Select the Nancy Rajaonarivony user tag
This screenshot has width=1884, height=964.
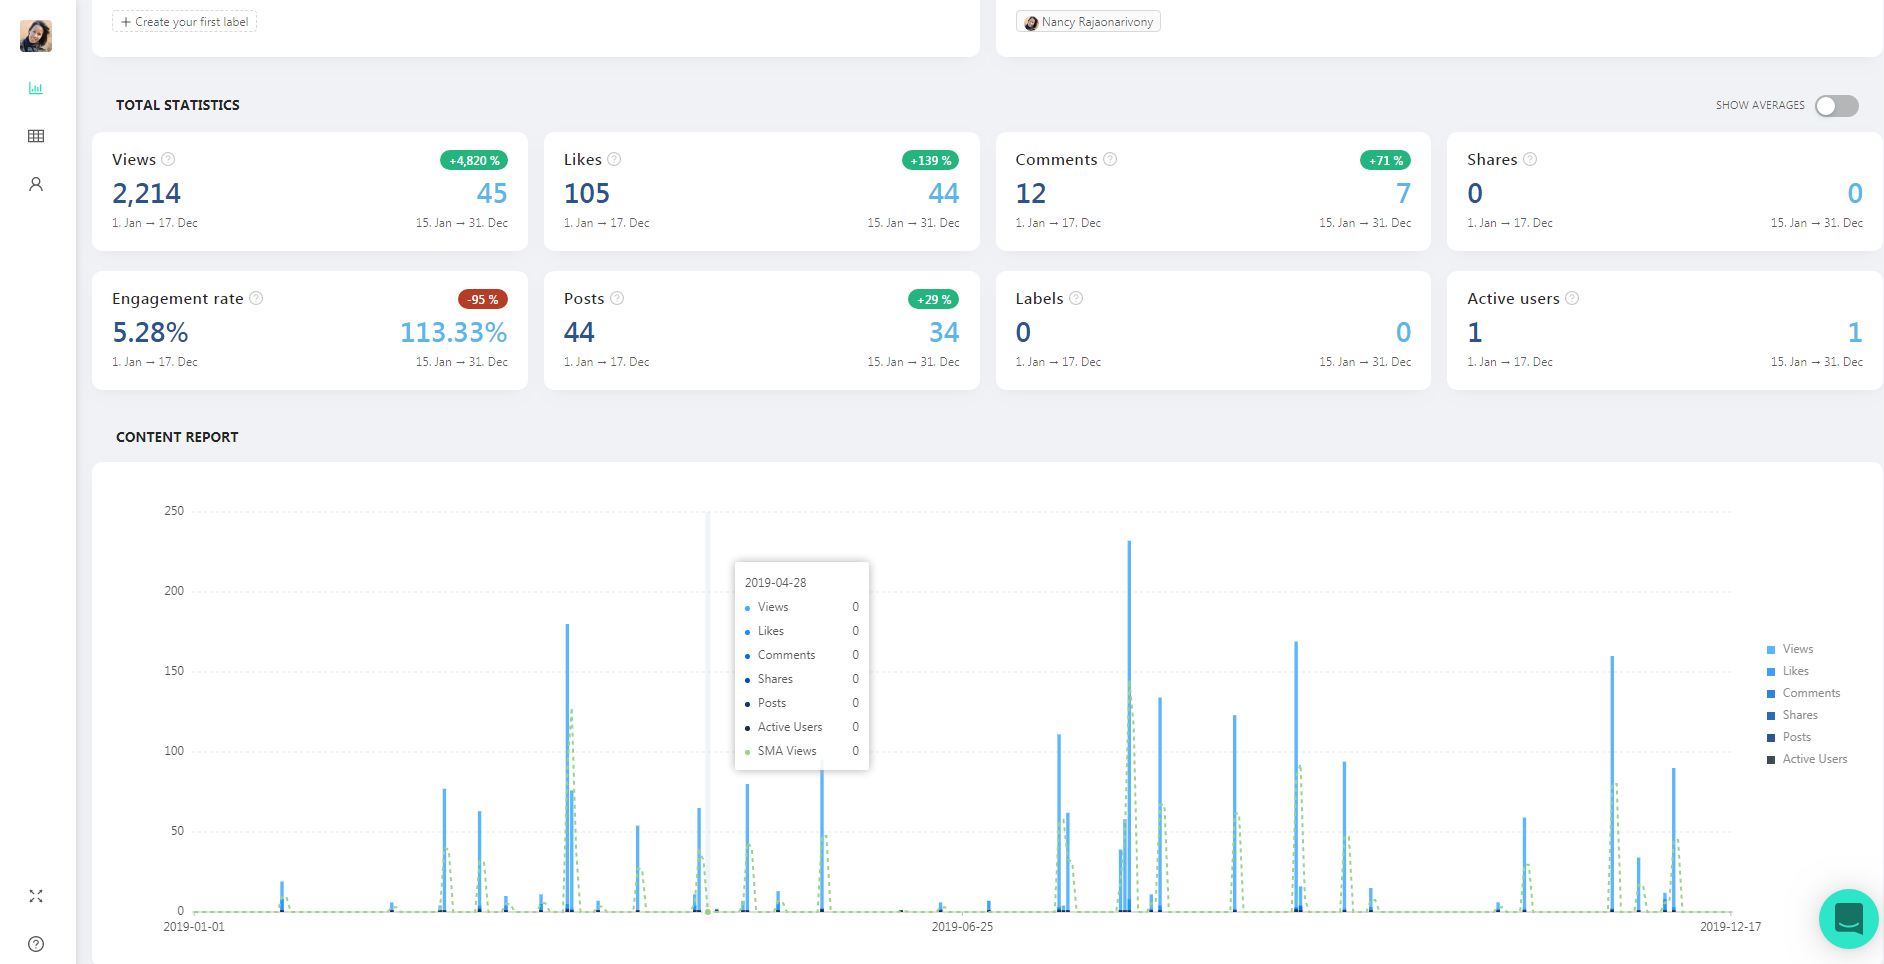[1088, 22]
